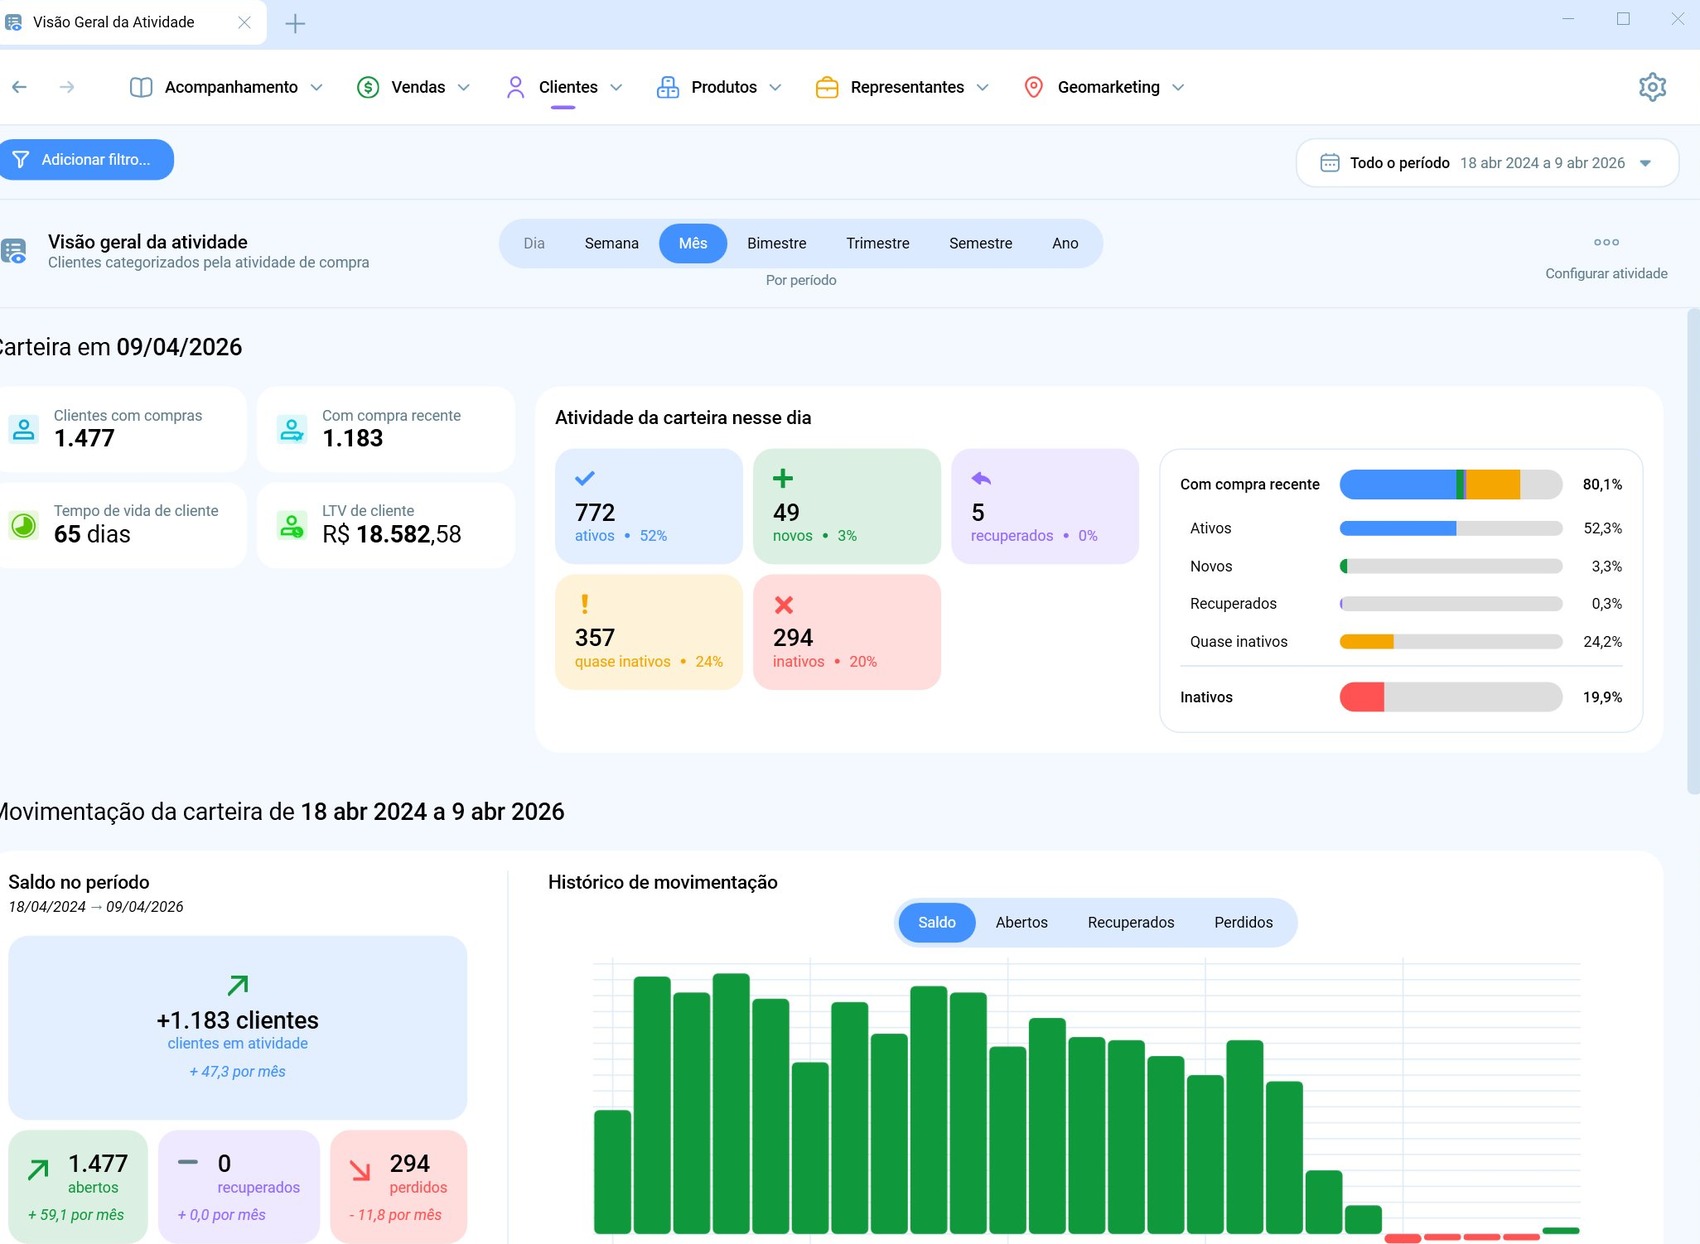This screenshot has width=1700, height=1244.
Task: Open the Geomarketing dropdown chevron
Action: [1178, 87]
